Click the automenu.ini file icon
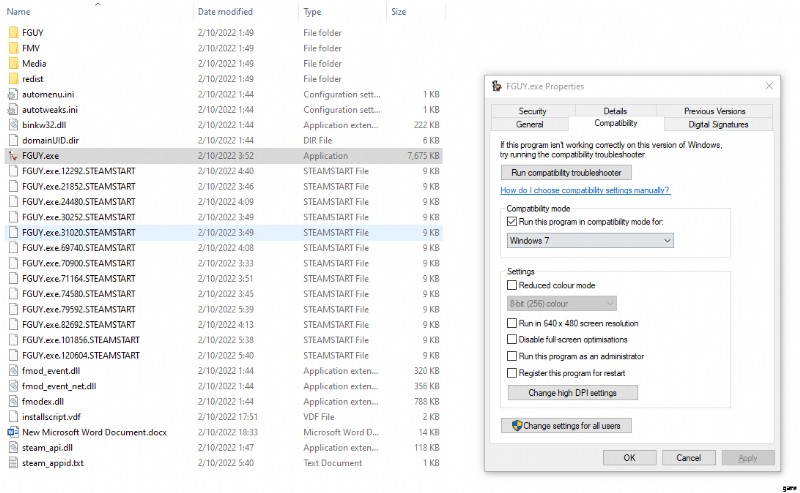This screenshot has width=800, height=493. [13, 94]
